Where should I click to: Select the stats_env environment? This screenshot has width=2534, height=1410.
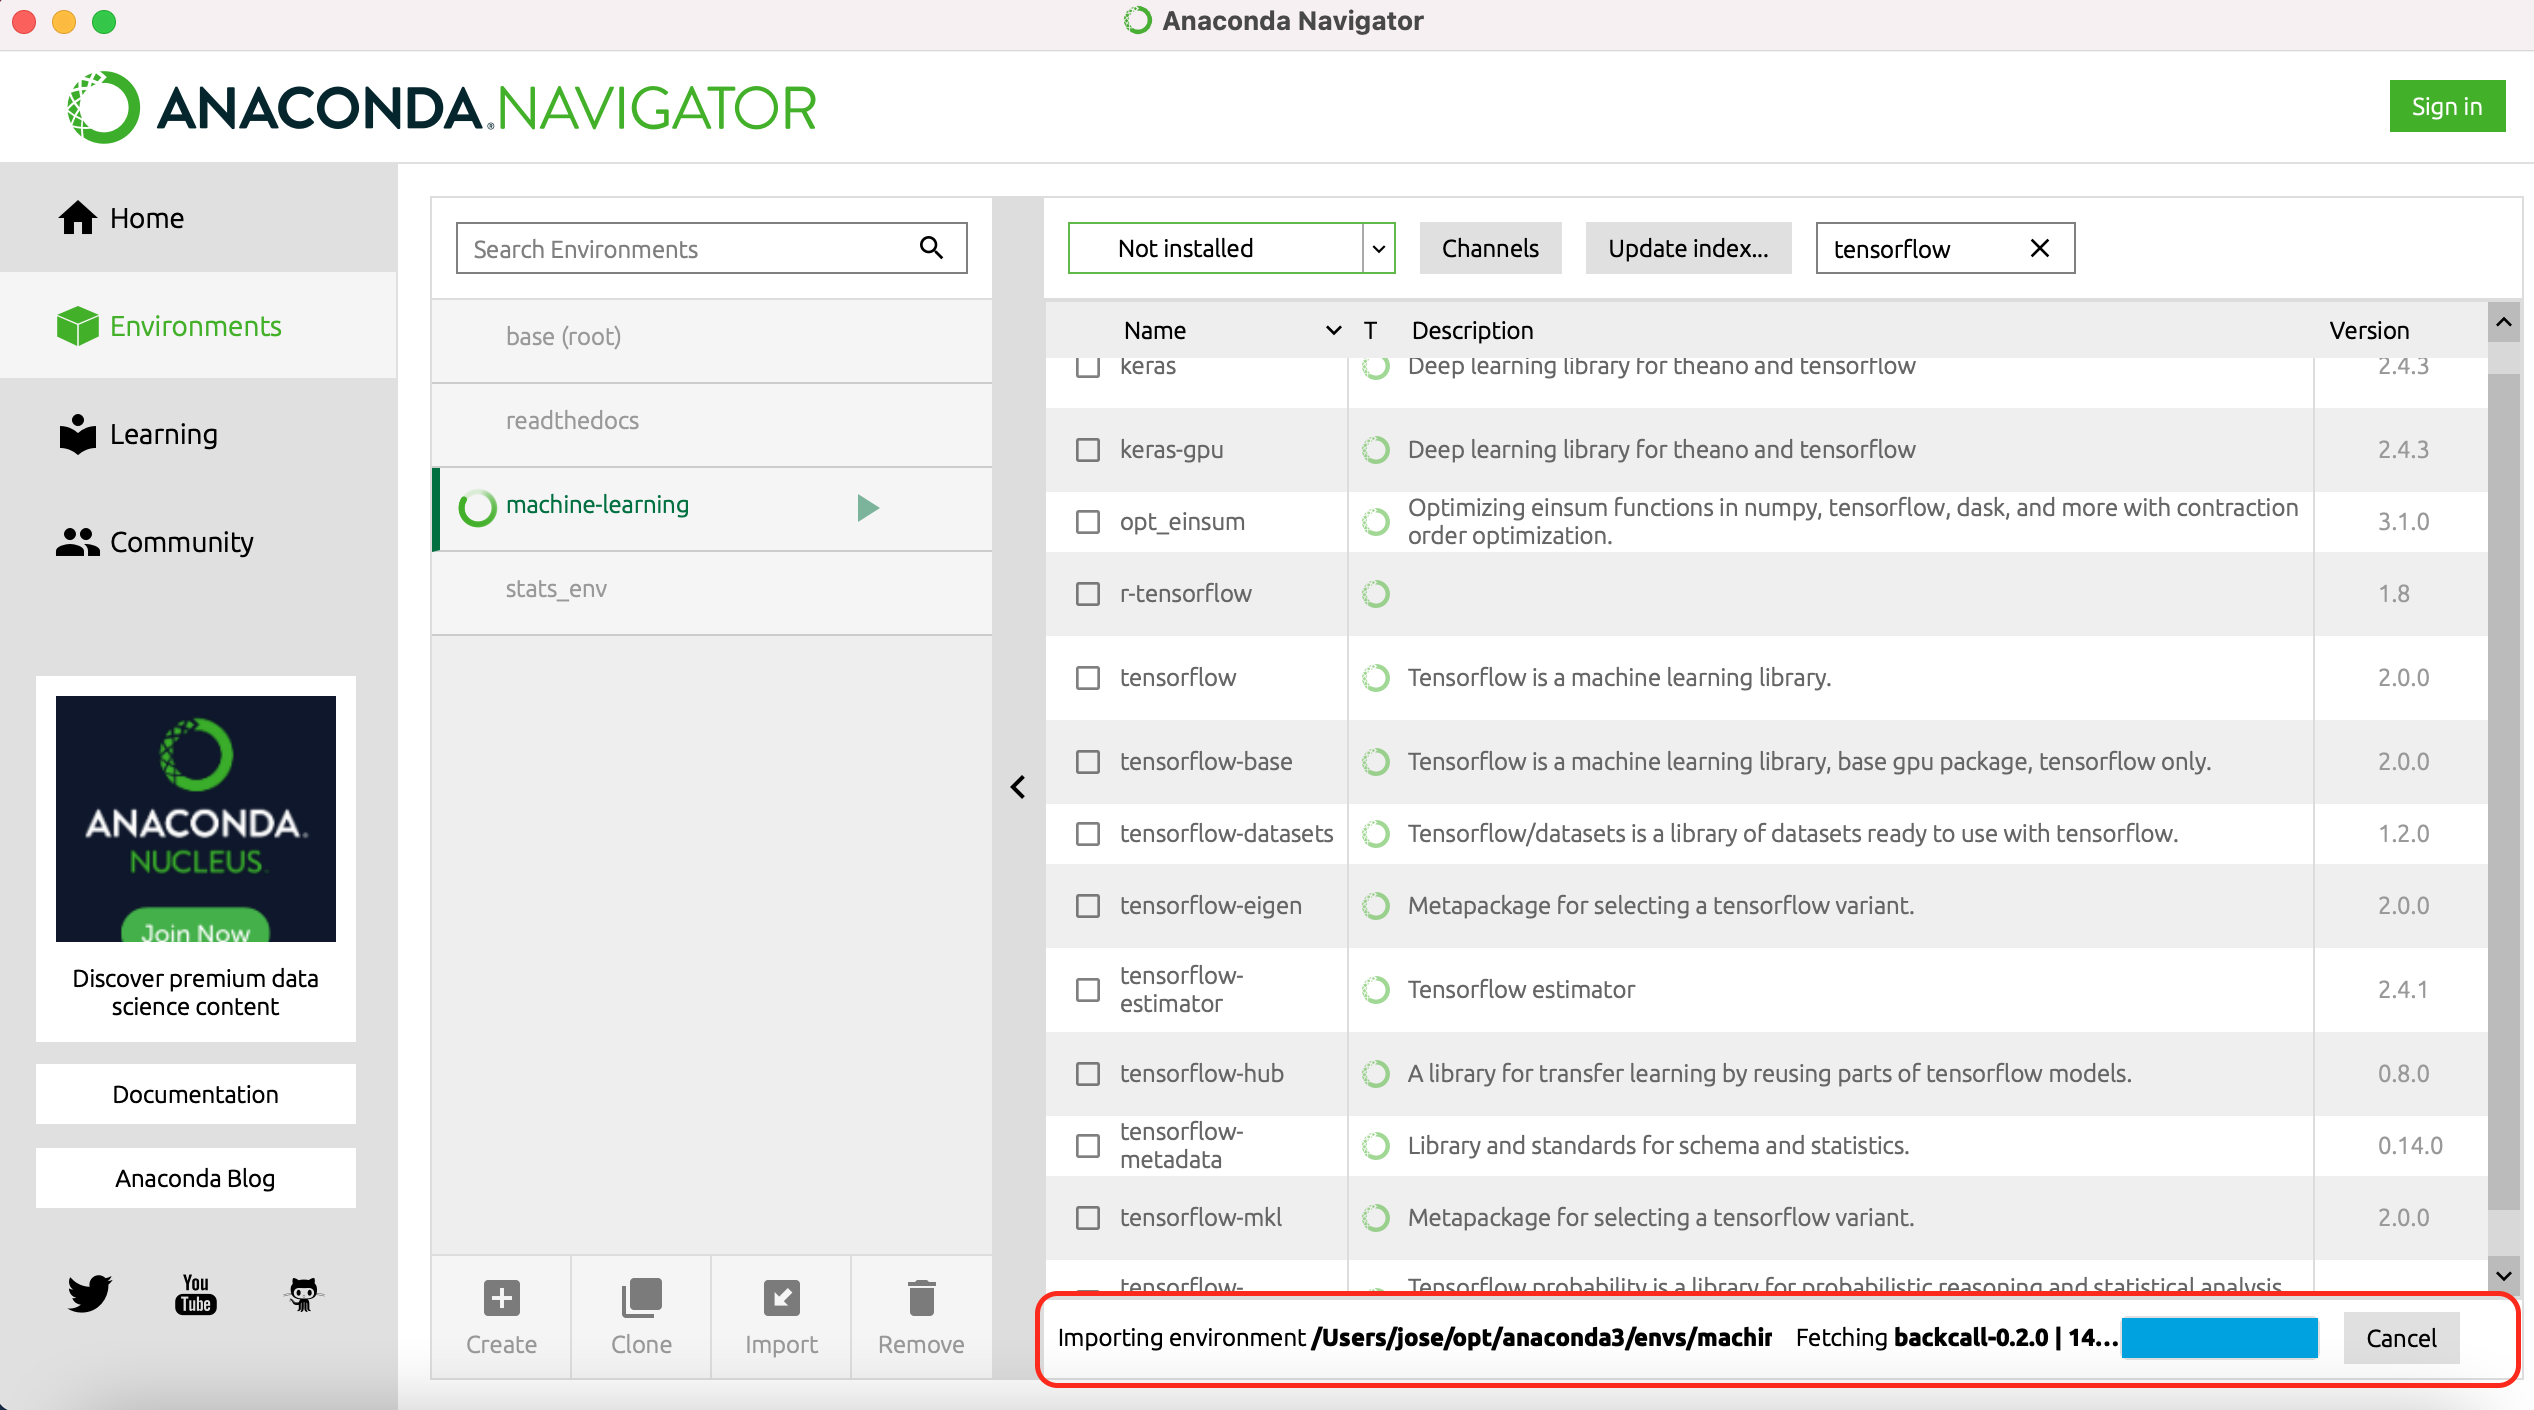(x=712, y=592)
